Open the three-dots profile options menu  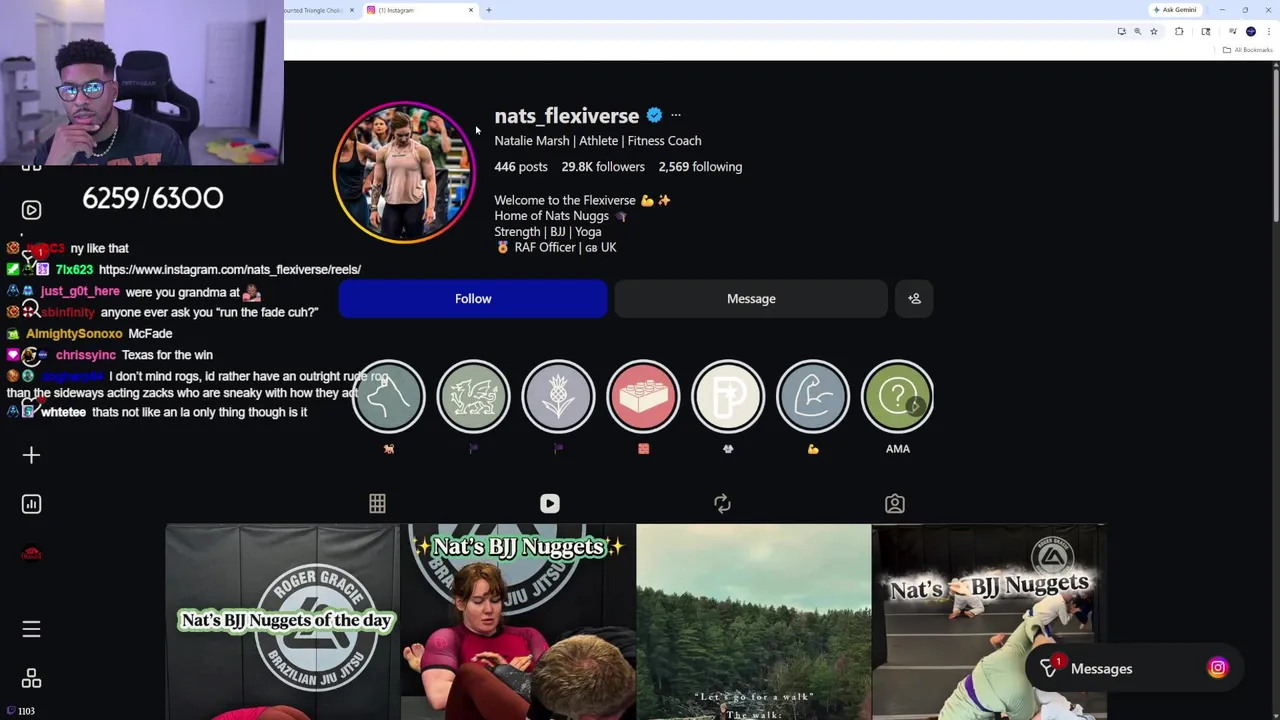point(676,116)
